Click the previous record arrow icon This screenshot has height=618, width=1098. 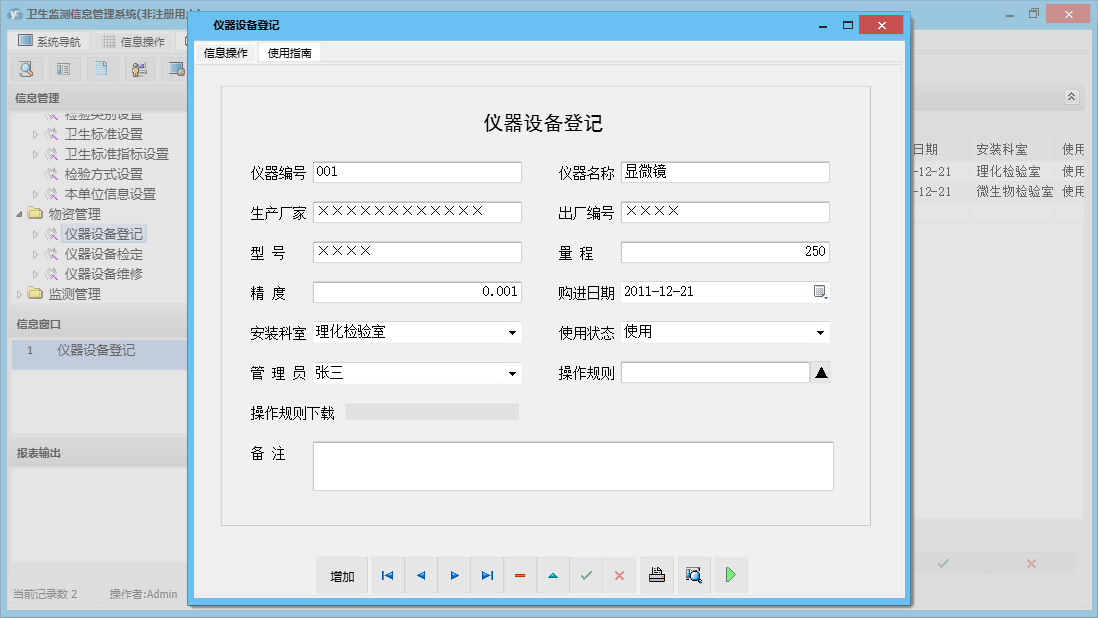coord(421,575)
